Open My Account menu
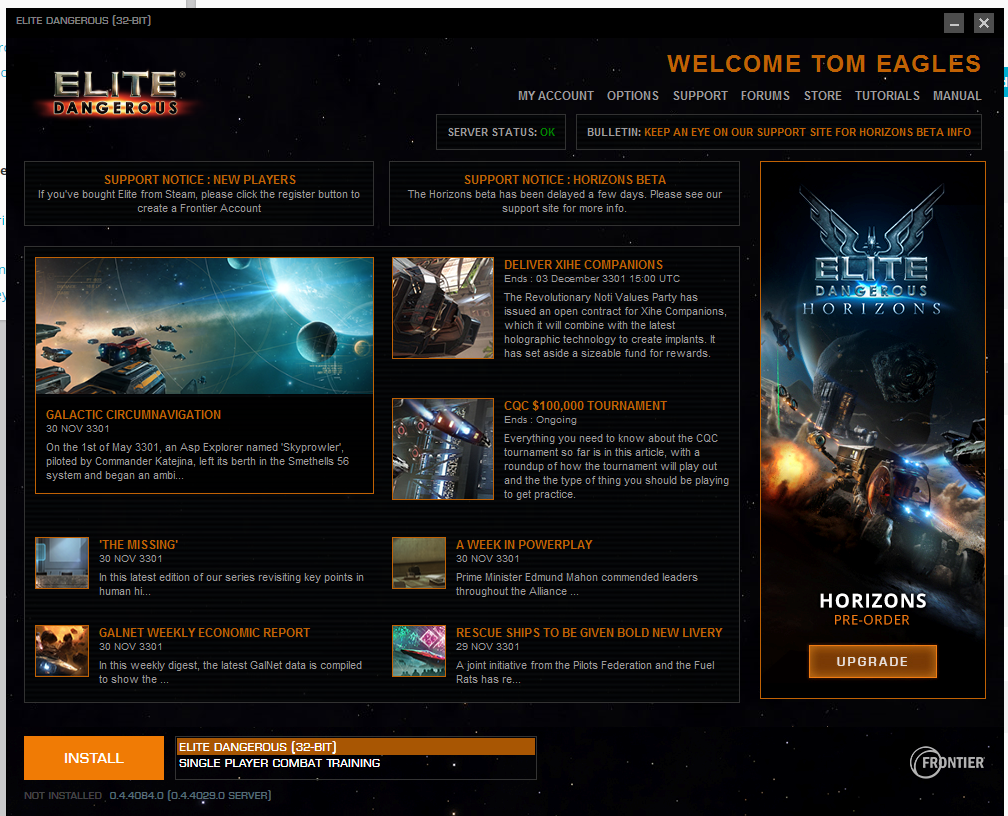Viewport: 1008px width, 816px height. coord(555,96)
